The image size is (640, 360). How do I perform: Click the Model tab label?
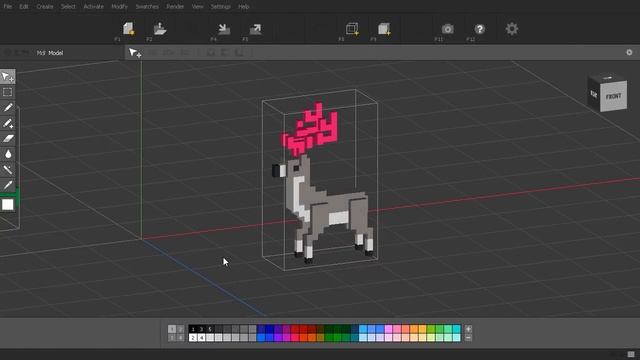[x=56, y=53]
